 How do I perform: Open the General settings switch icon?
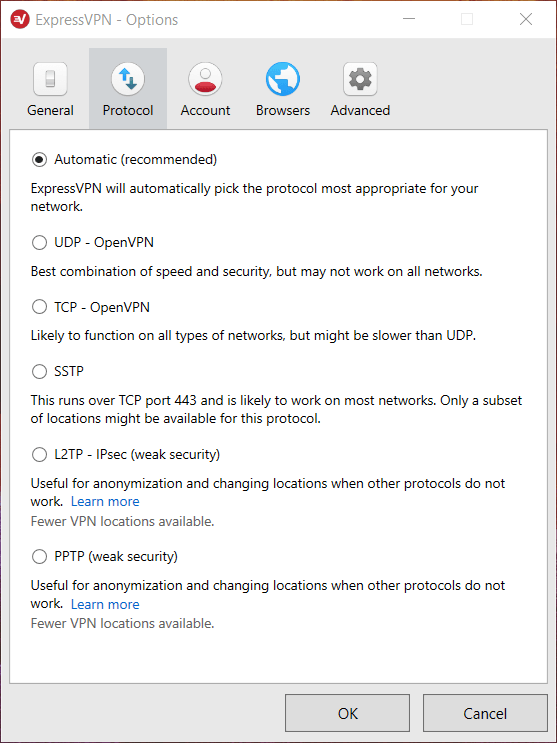(x=50, y=79)
